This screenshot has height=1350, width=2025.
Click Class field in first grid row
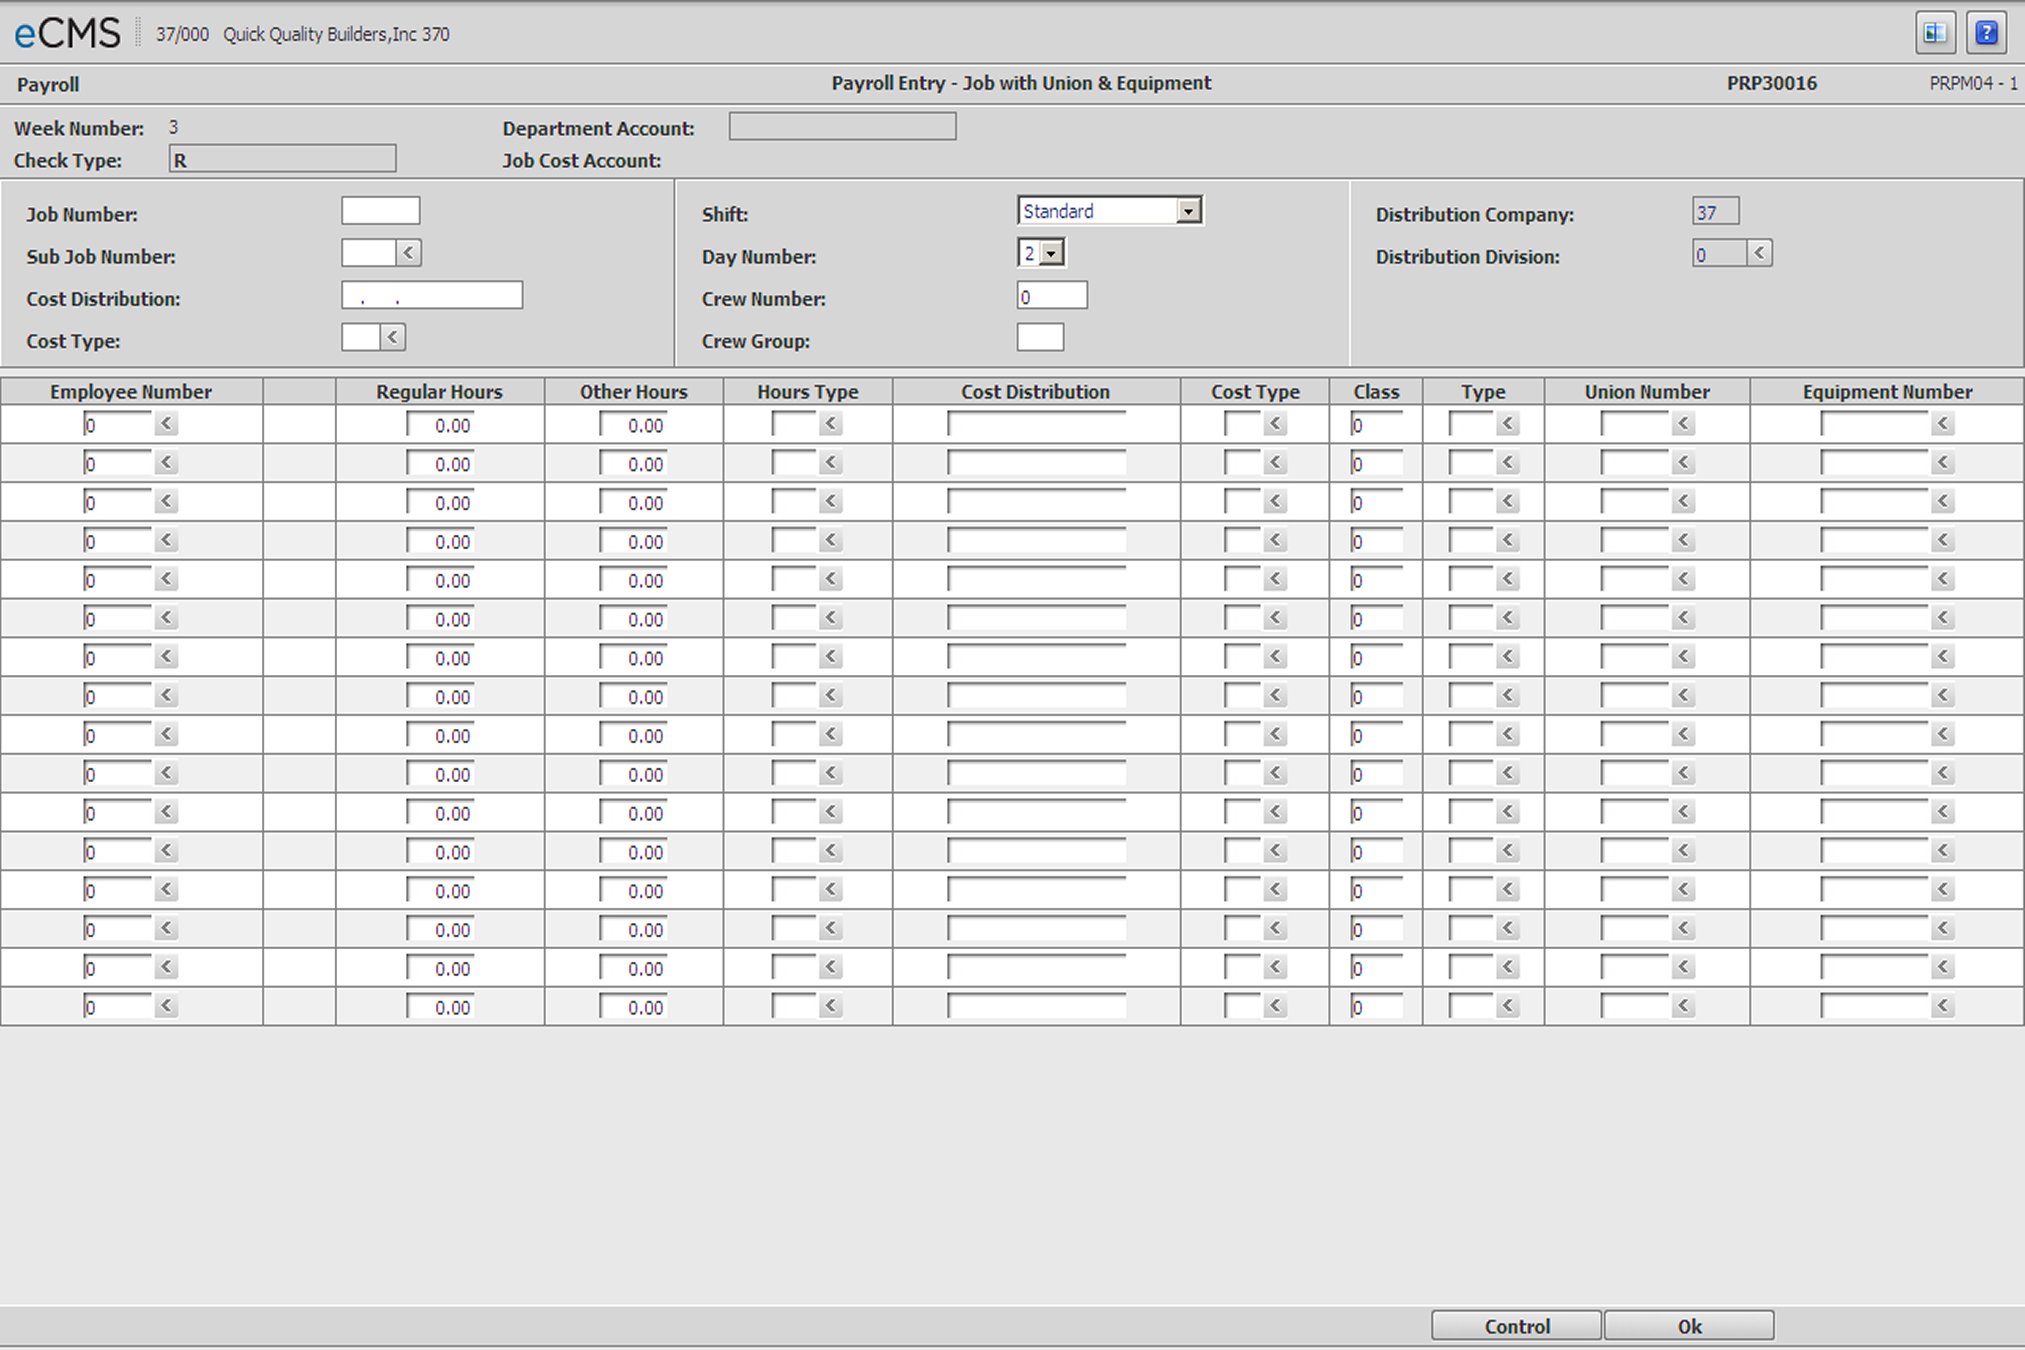[x=1376, y=425]
